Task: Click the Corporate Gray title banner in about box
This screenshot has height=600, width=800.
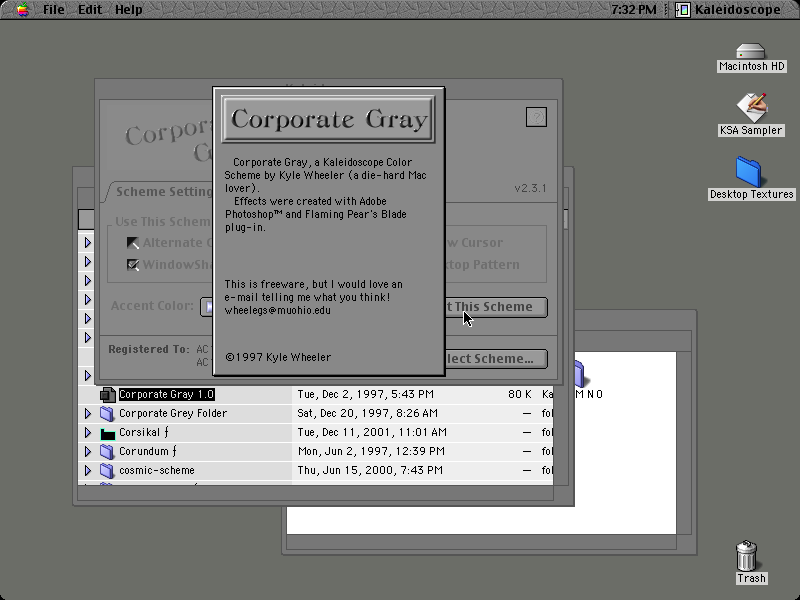Action: (x=329, y=119)
